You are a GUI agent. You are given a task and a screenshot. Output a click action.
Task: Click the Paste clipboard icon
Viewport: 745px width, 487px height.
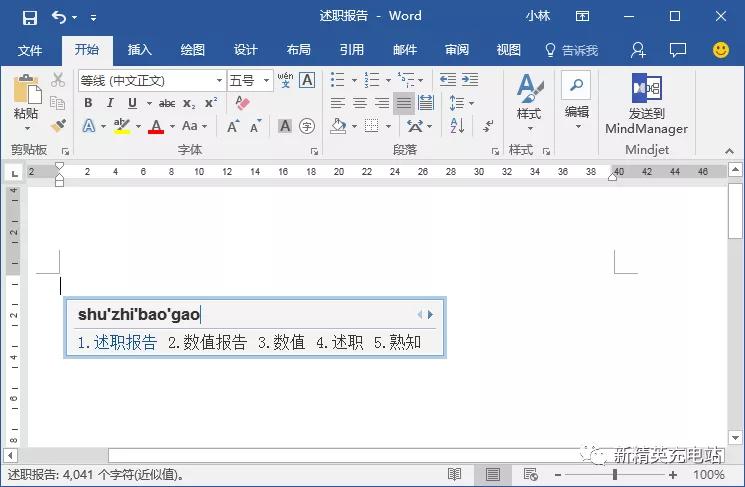click(27, 89)
